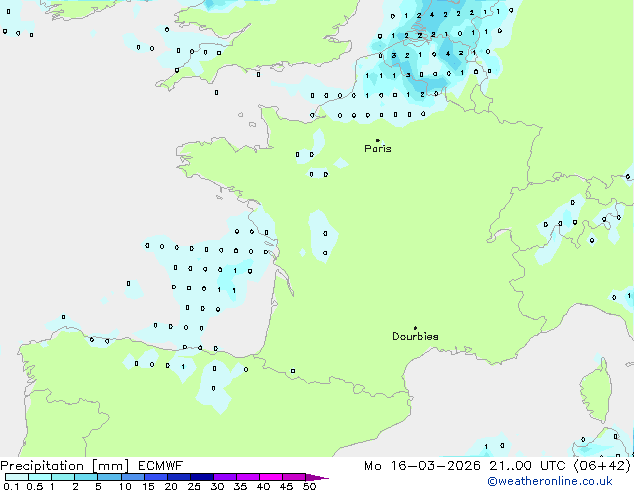Pick the legend swatch between 35 and 40
Screen dimensions: 634x490
(247, 477)
